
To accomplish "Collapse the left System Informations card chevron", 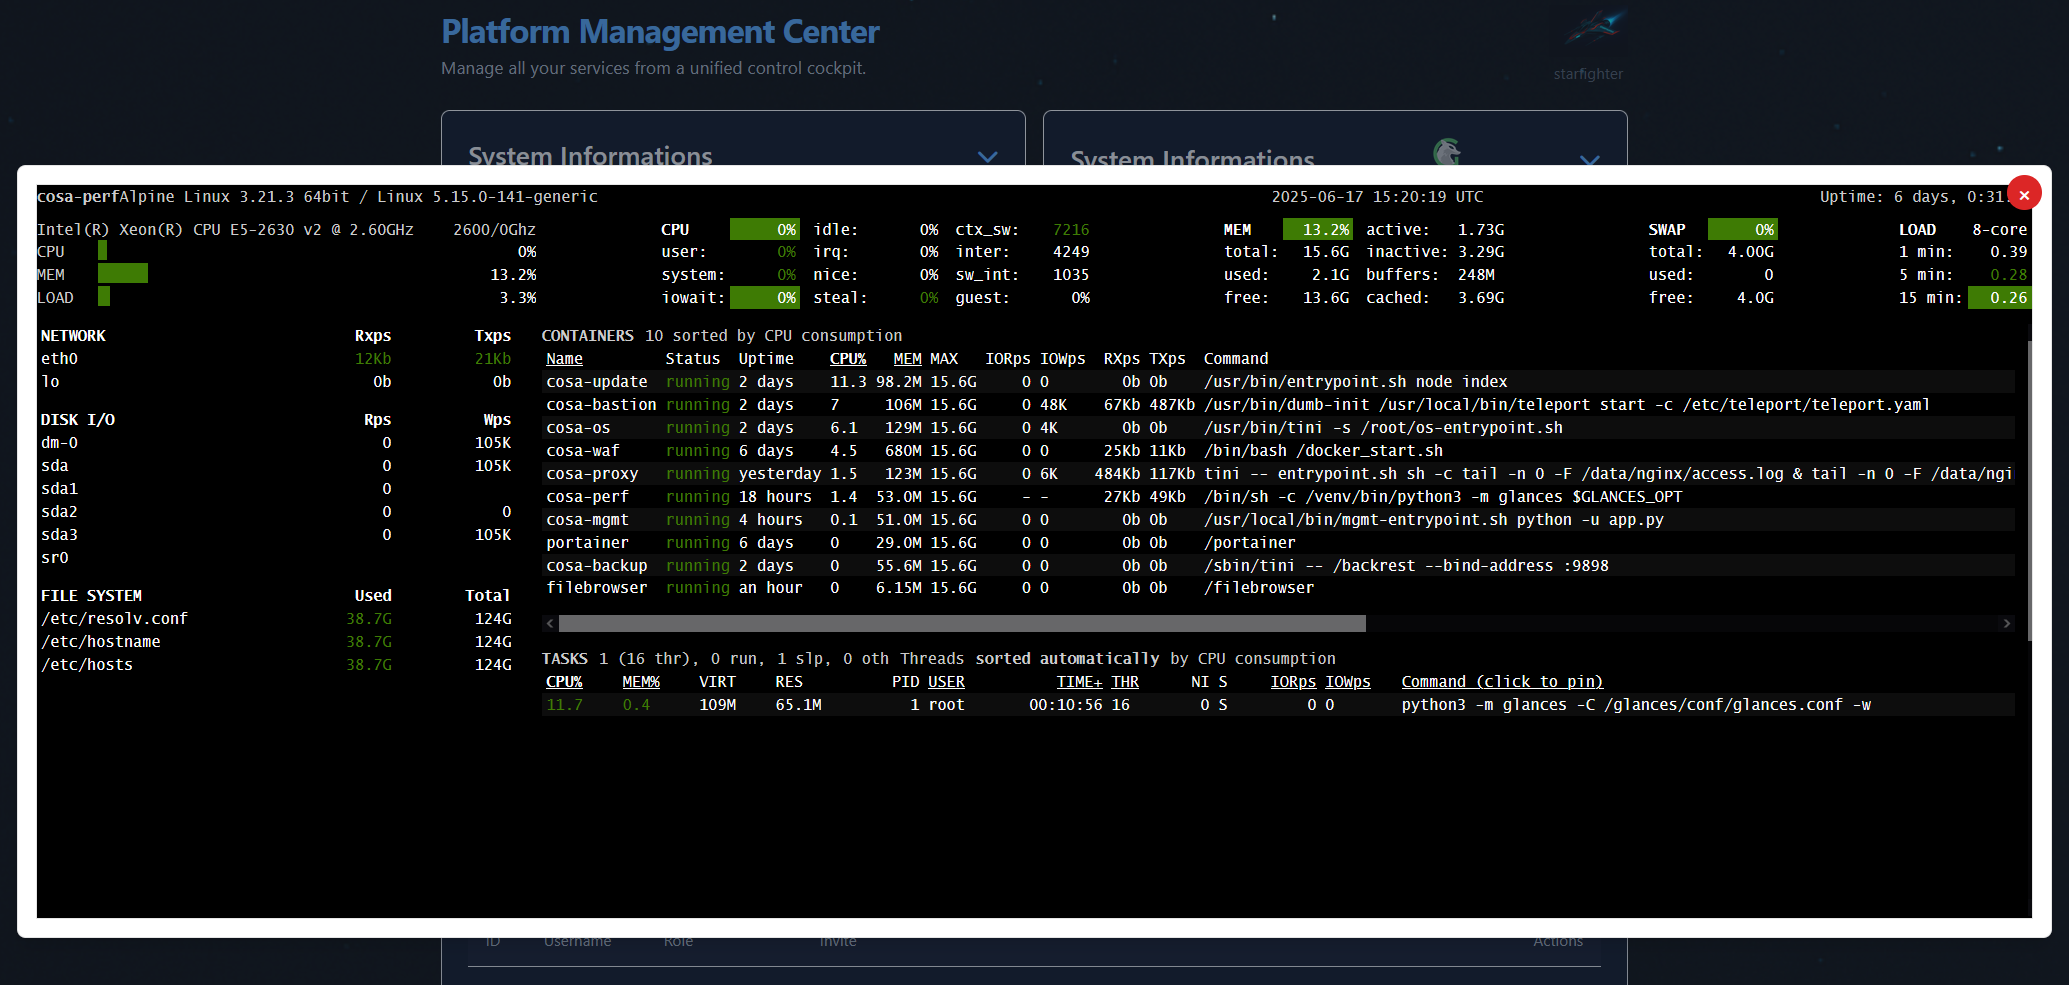I will point(987,157).
